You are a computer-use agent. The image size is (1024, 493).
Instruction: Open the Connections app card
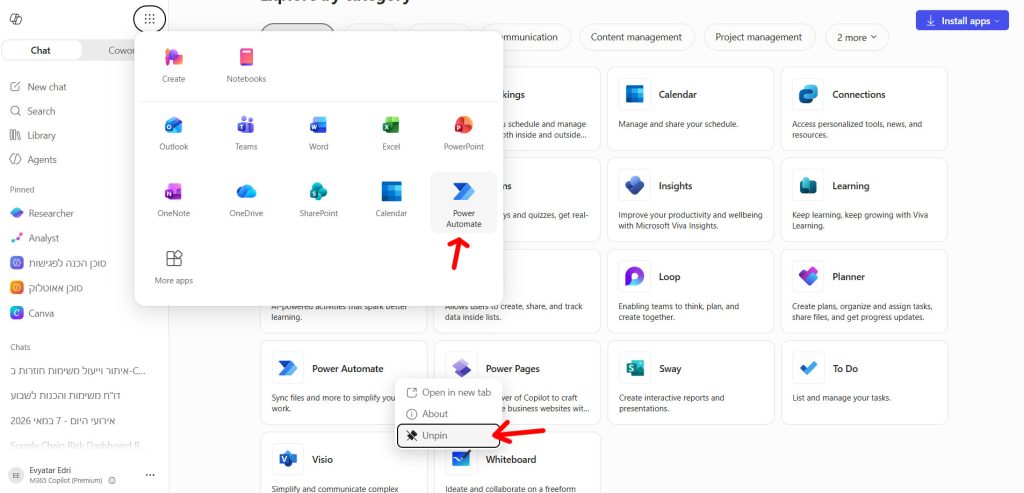pos(864,108)
